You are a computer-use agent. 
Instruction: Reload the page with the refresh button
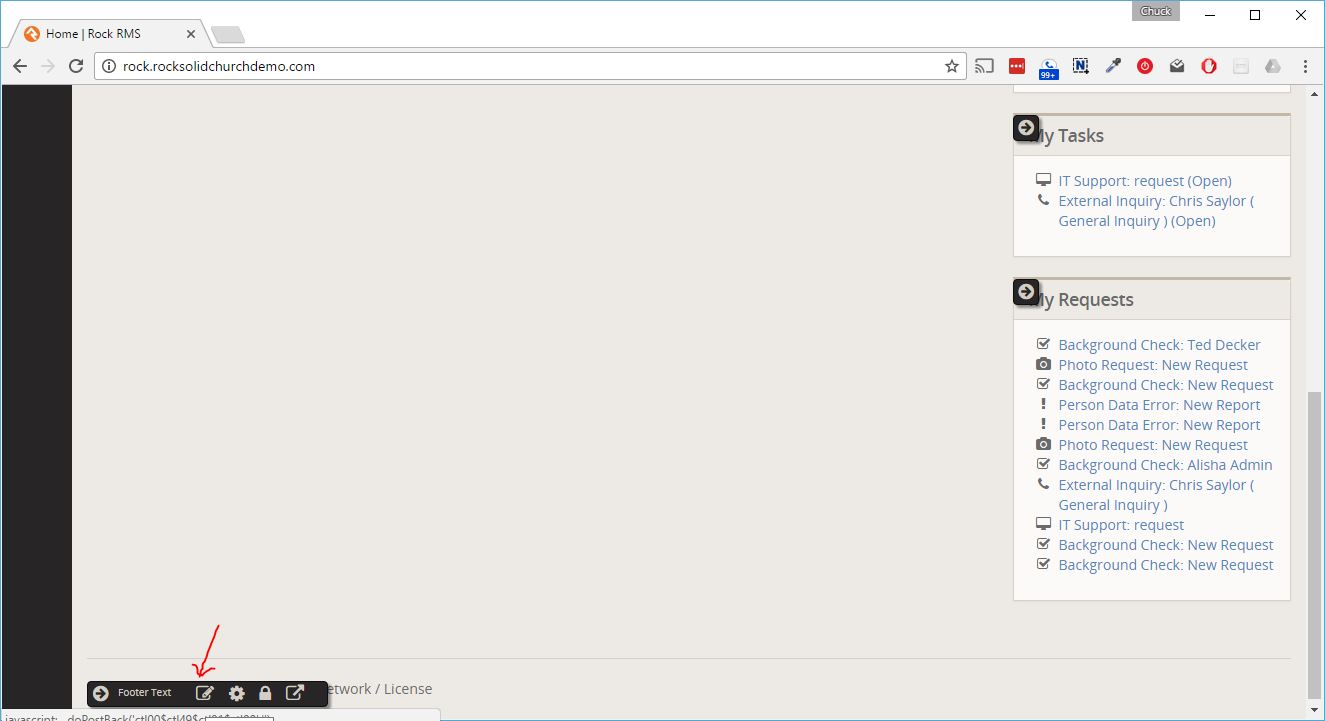point(76,66)
